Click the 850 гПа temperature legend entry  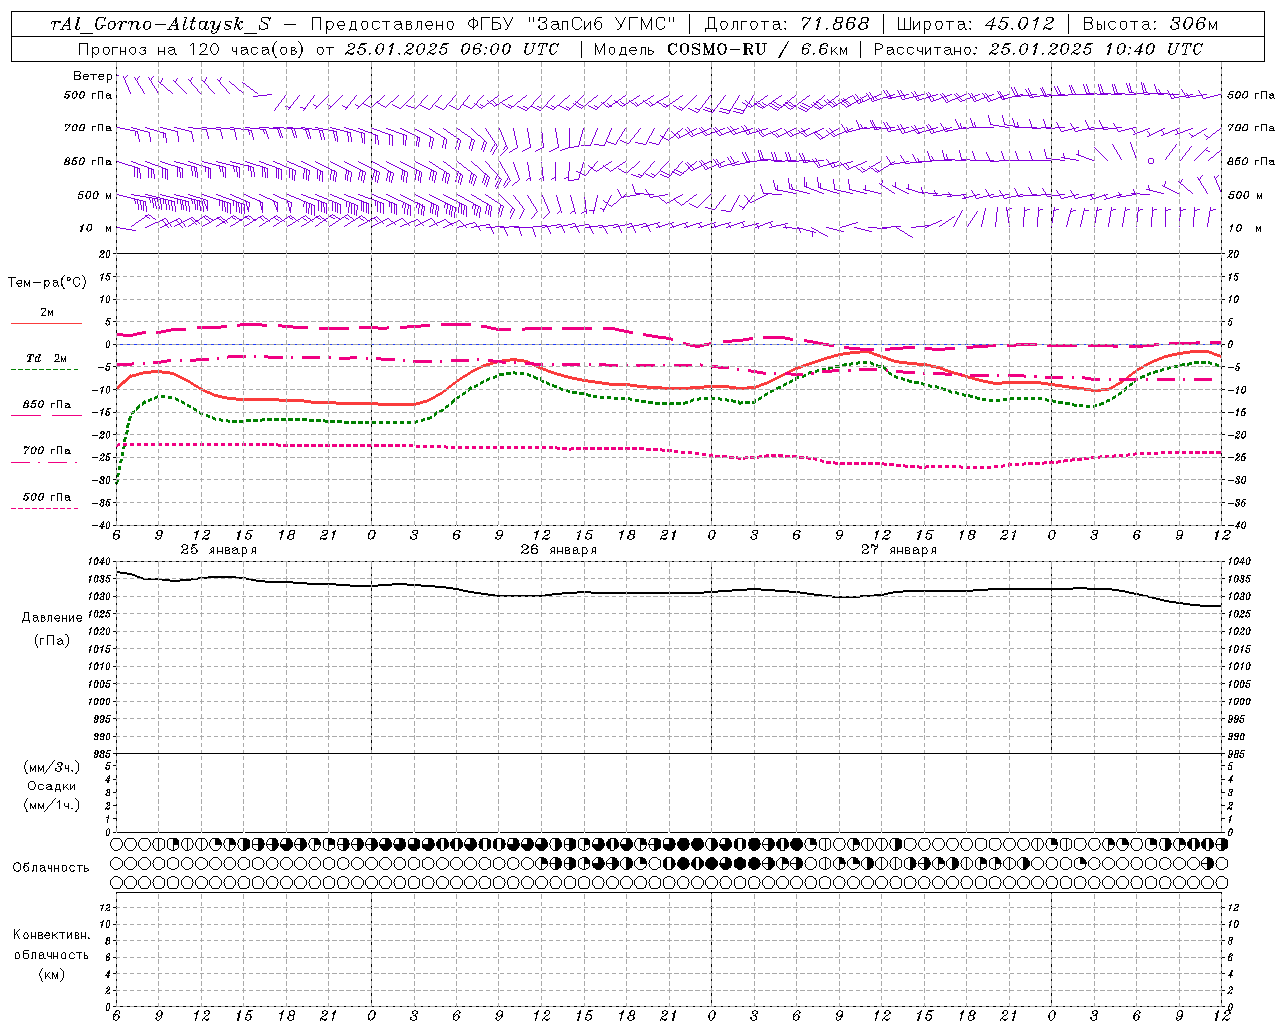[x=47, y=404]
